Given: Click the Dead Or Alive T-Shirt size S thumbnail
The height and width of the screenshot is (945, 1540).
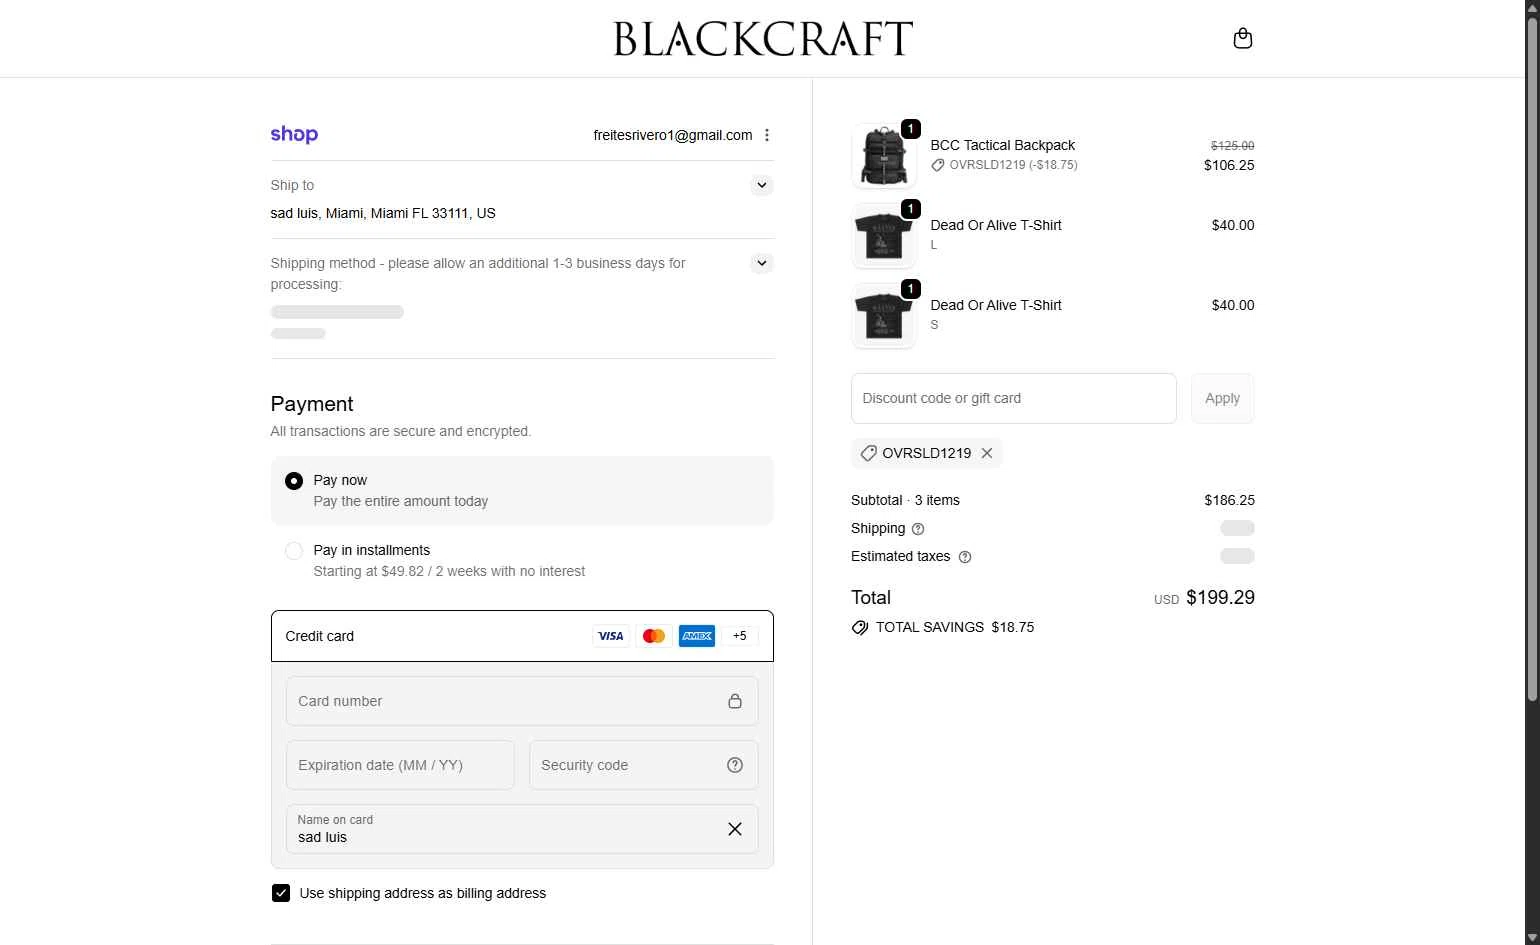Looking at the screenshot, I should coord(884,316).
